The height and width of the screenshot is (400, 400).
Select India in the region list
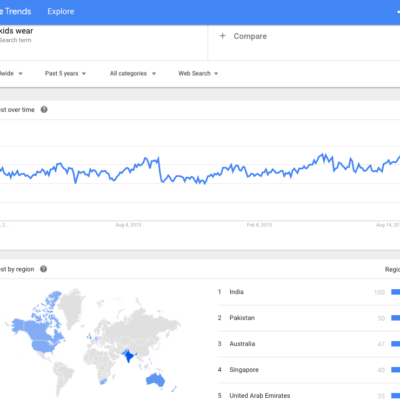[x=236, y=292]
